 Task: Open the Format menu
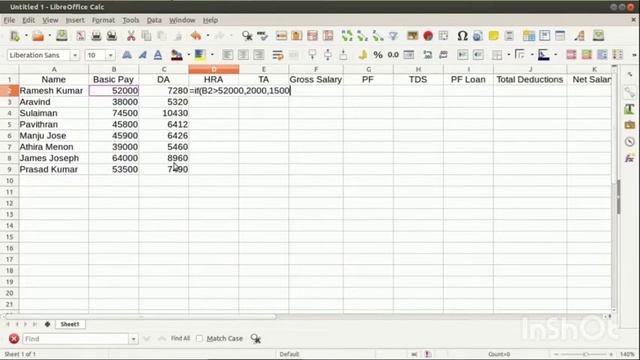(103, 20)
